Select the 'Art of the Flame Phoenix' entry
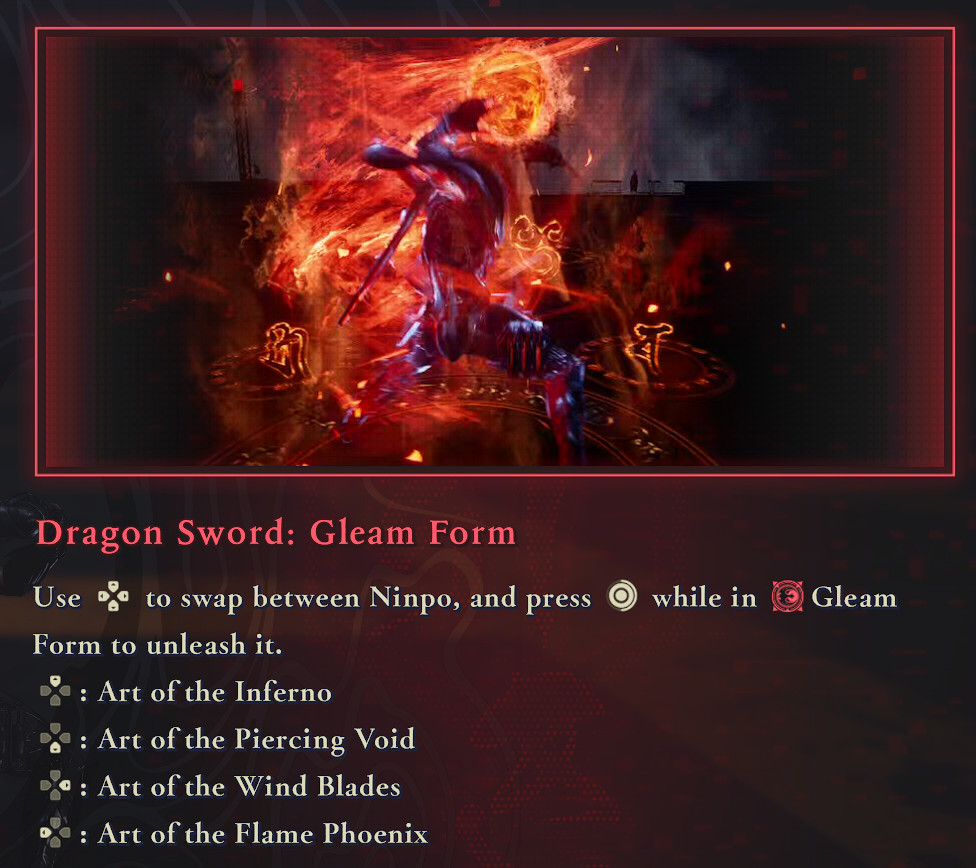This screenshot has height=868, width=976. [x=263, y=834]
